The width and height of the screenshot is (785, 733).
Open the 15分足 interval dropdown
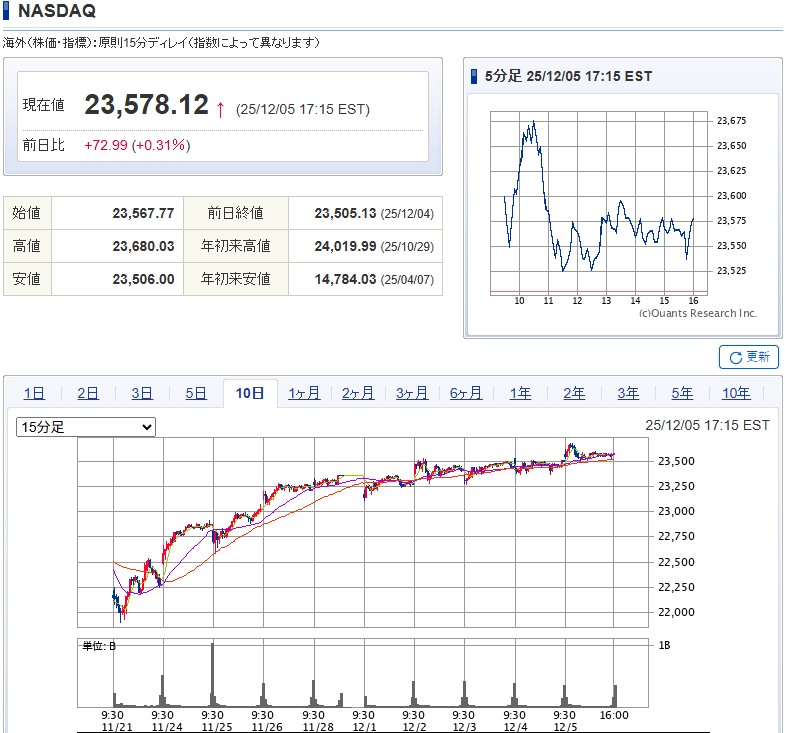coord(86,427)
